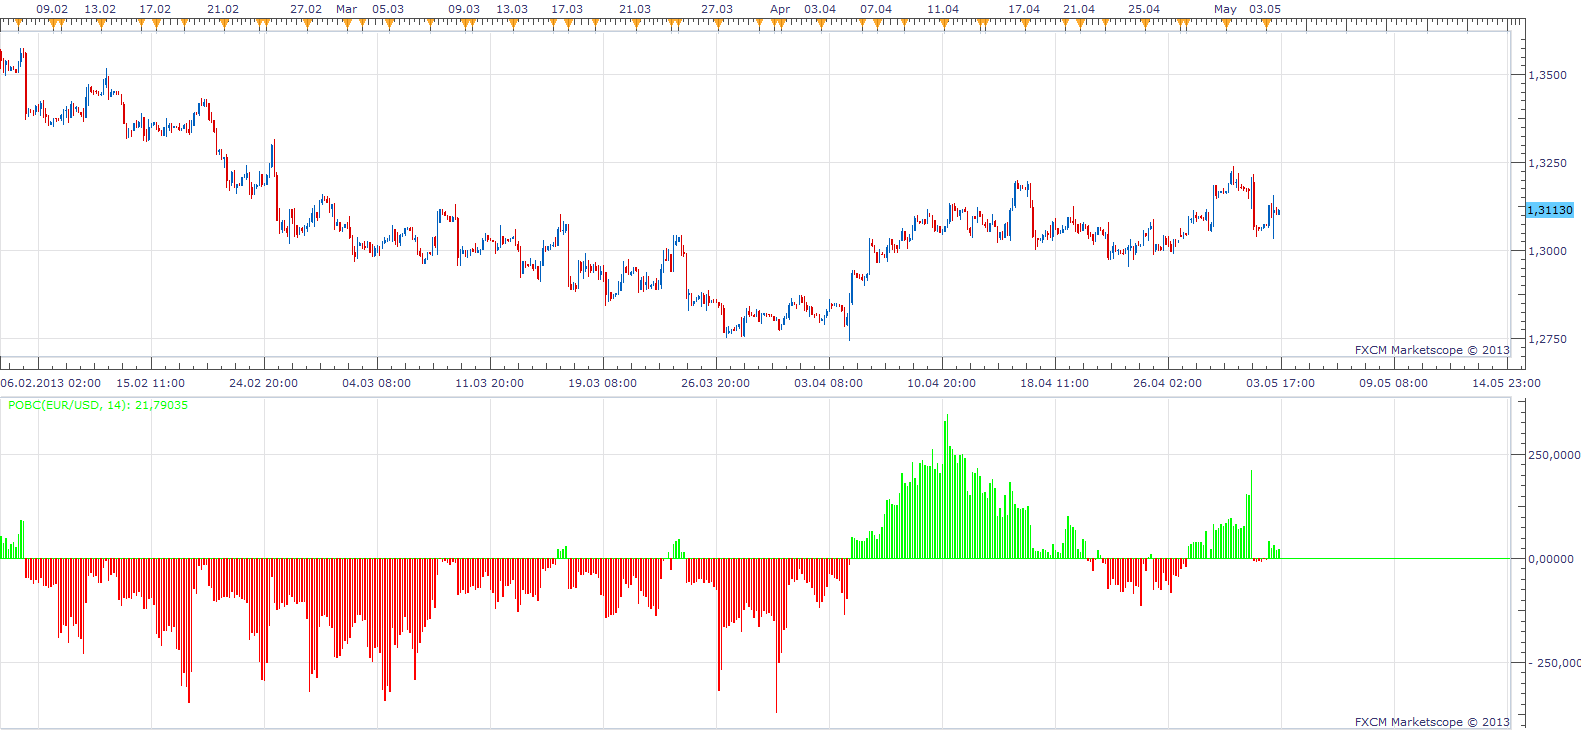Viewport: 1583px width, 730px height.
Task: Click the 17.03 date on the top axis
Action: point(567,9)
